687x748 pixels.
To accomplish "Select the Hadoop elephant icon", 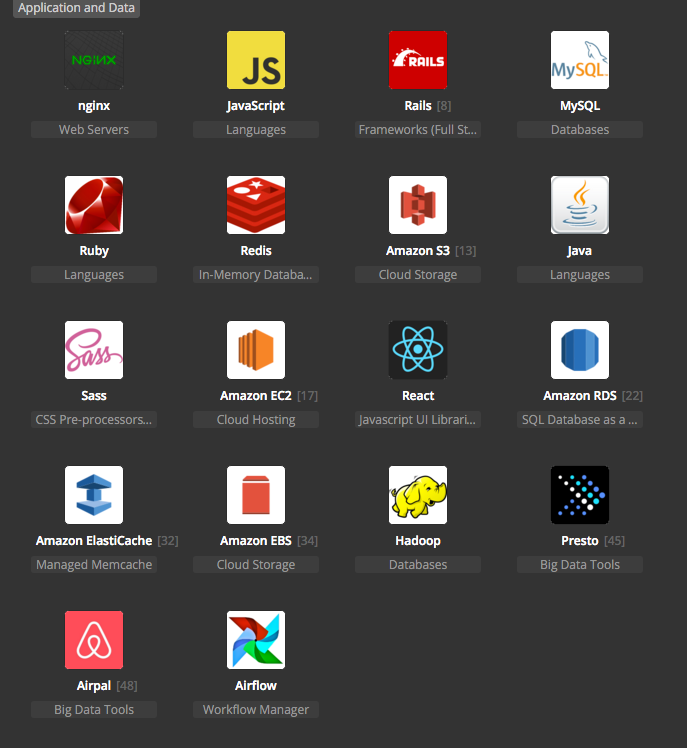I will click(x=418, y=495).
